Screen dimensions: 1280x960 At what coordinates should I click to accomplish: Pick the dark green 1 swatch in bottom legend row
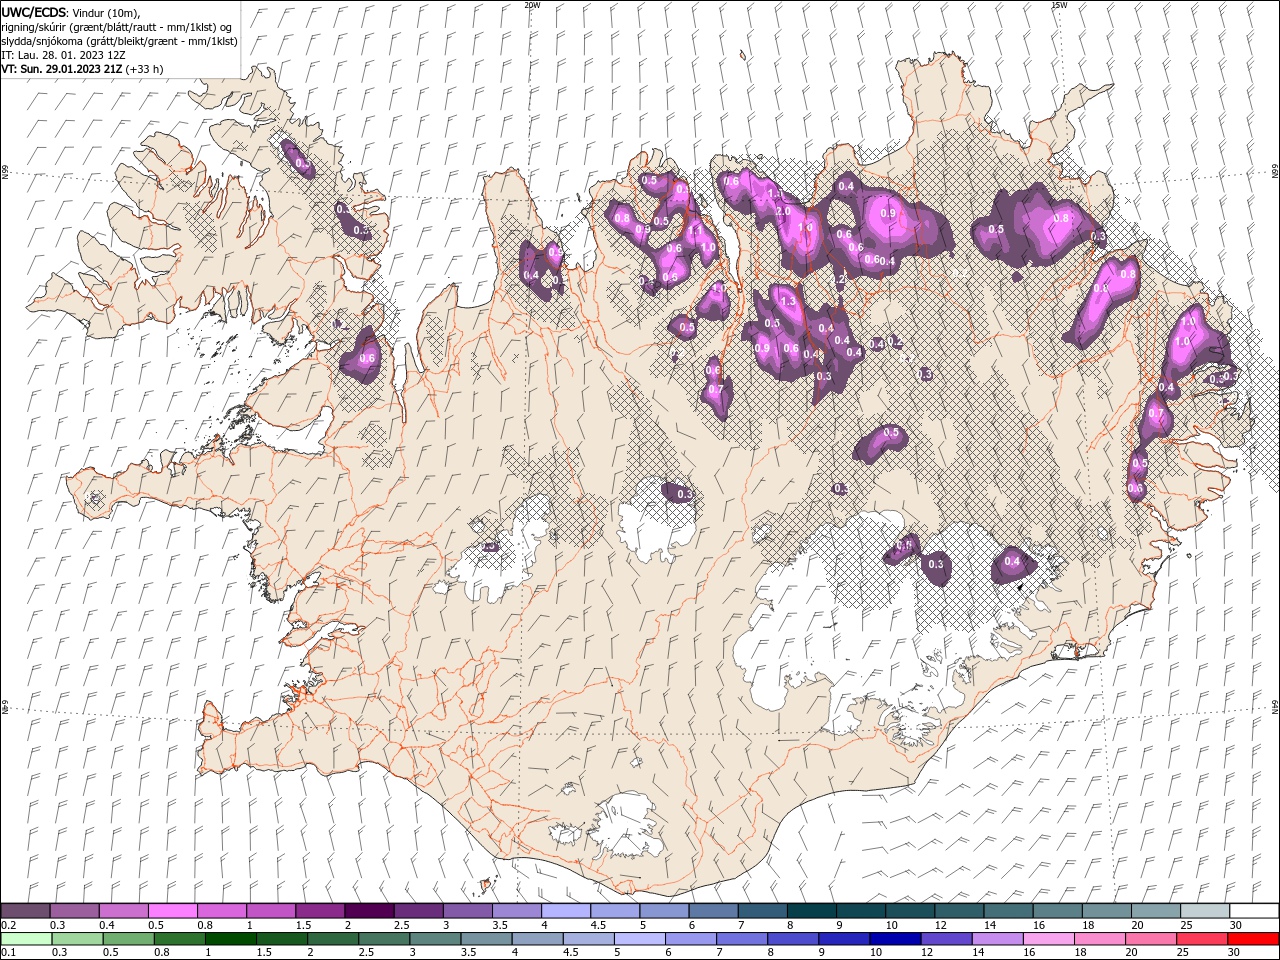point(230,939)
